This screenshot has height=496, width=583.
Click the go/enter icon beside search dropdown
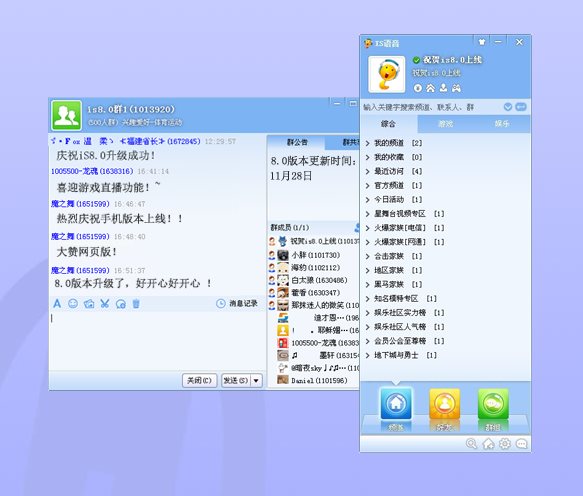pyautogui.click(x=521, y=107)
